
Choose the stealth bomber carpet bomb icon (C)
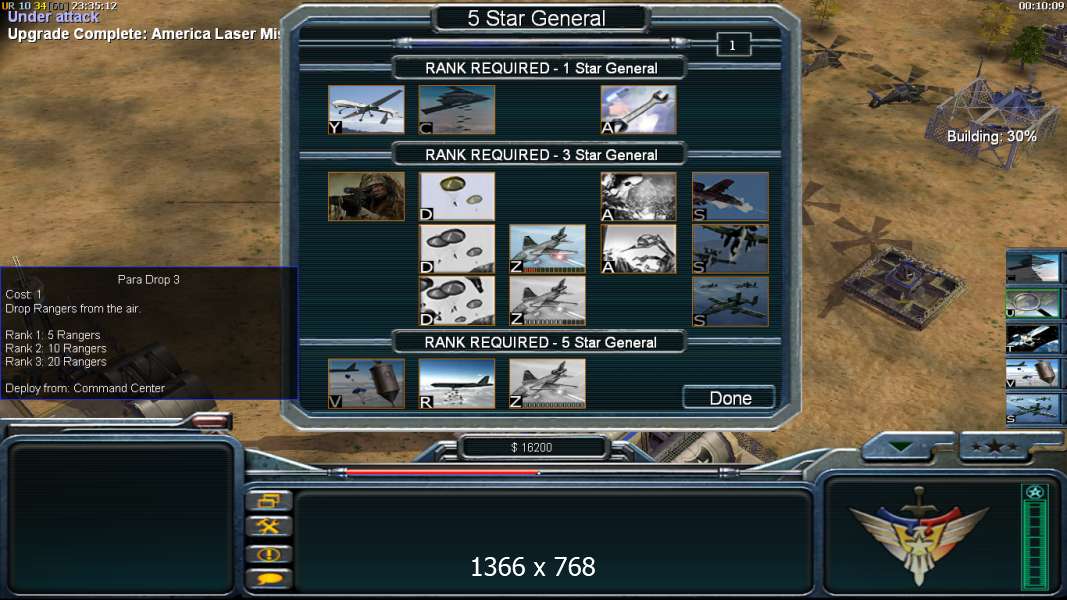457,110
